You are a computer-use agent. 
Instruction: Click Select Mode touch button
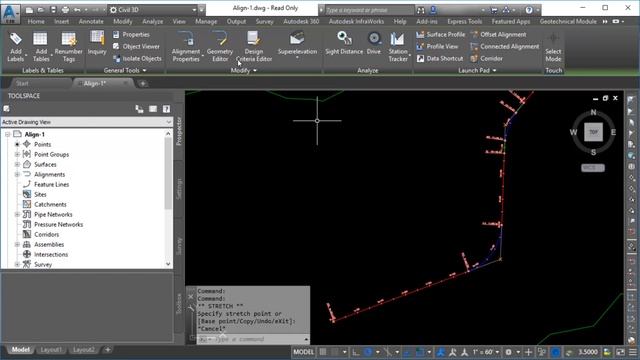[553, 47]
